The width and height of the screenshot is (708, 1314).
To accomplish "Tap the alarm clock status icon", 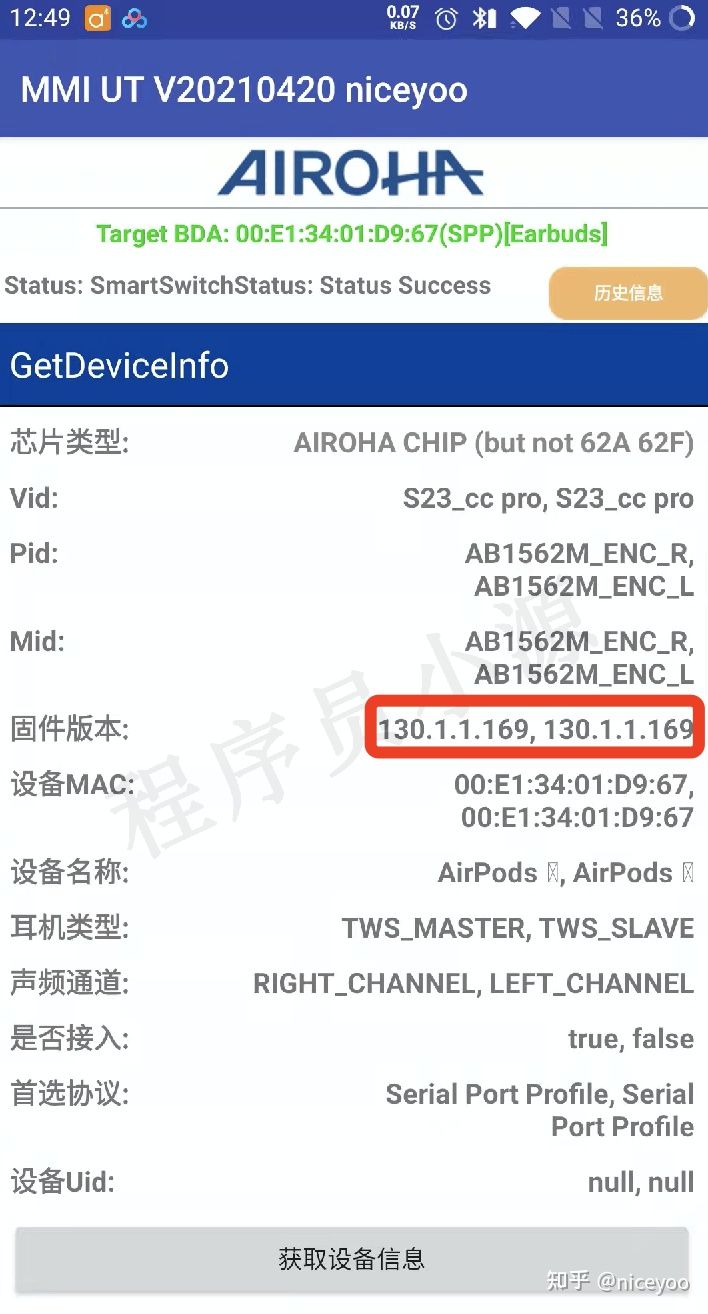I will tap(447, 18).
